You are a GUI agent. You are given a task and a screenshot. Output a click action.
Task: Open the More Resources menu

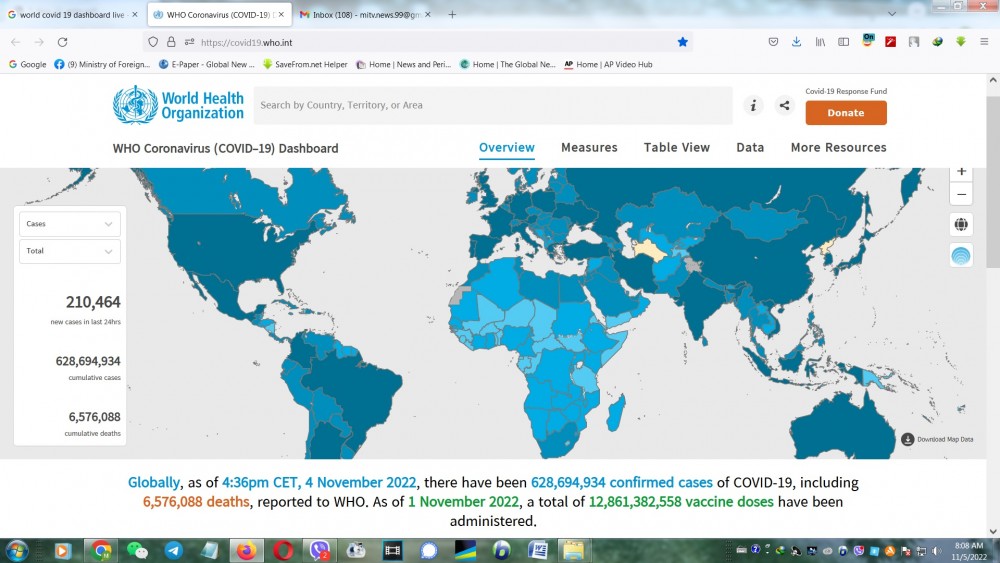838,148
